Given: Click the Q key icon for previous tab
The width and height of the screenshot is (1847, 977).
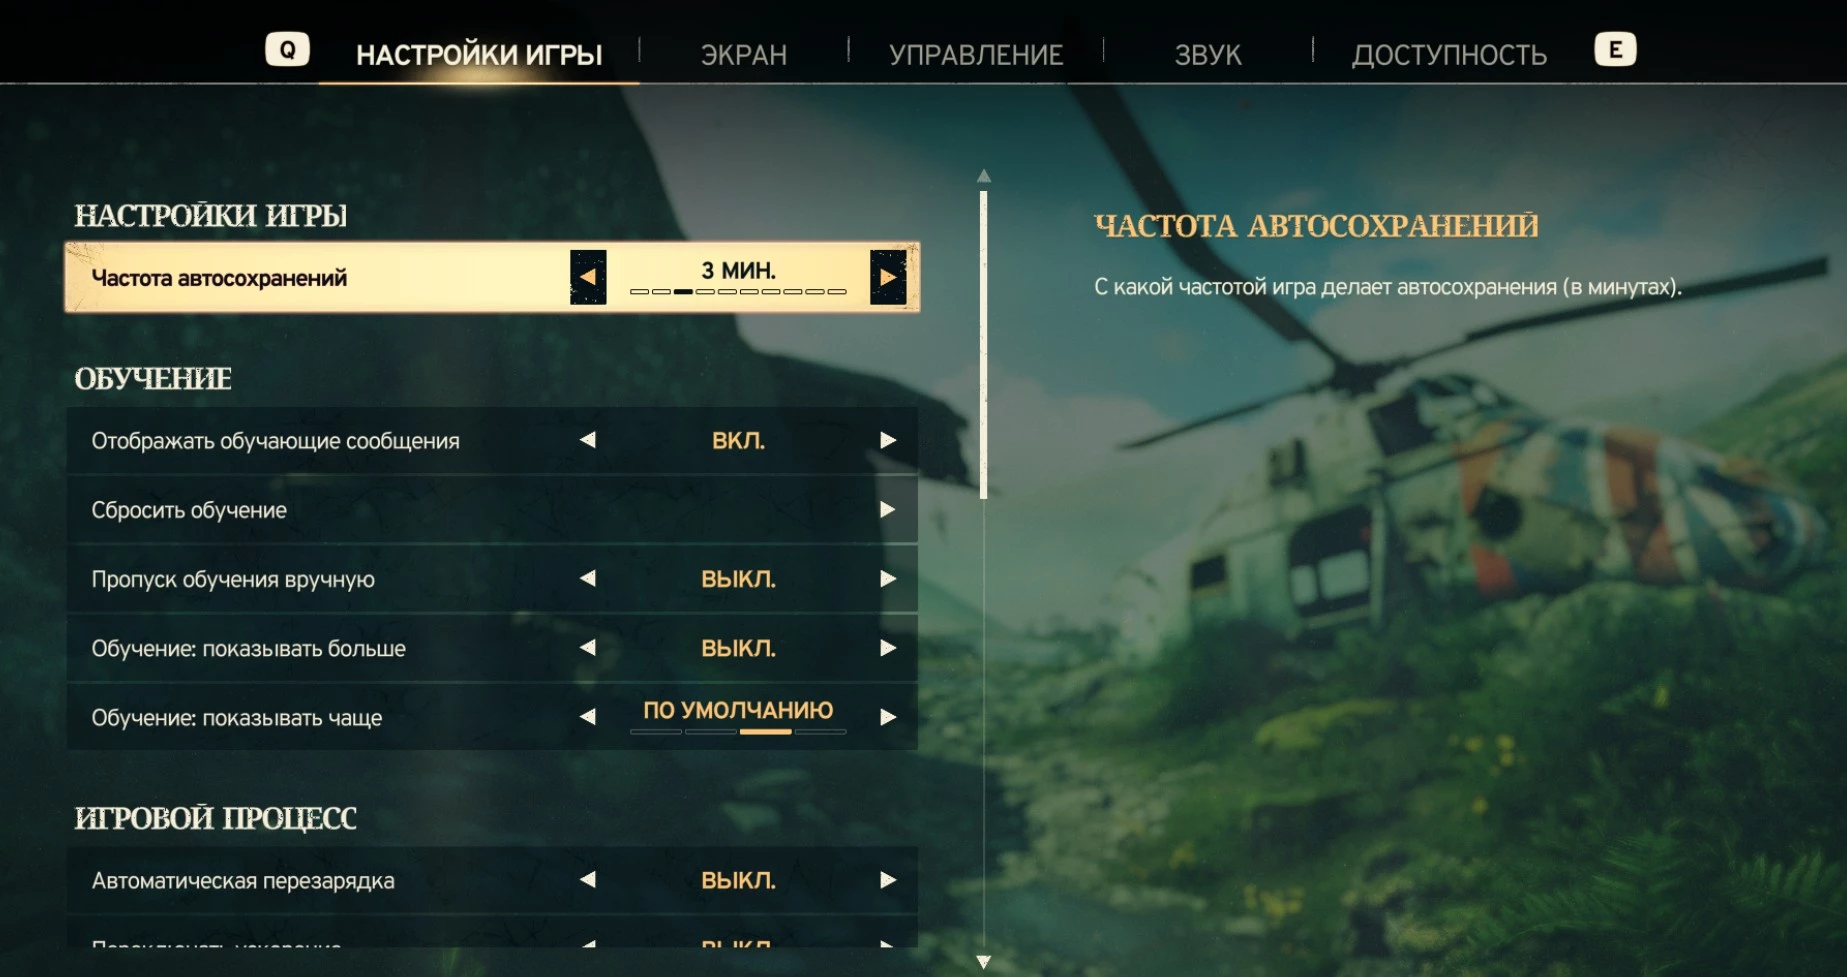Looking at the screenshot, I should pyautogui.click(x=287, y=50).
